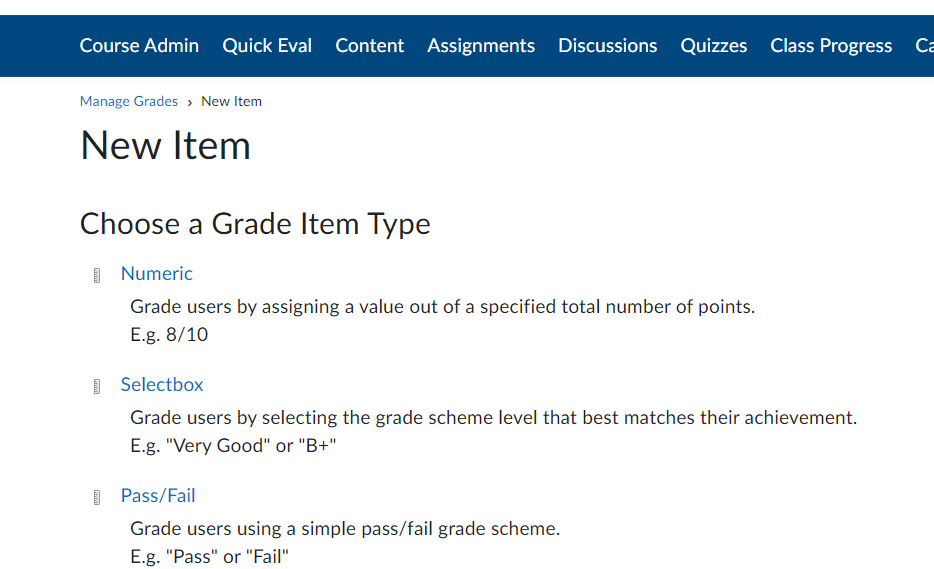
Task: Go back to Manage Grades breadcrumb
Action: (x=129, y=101)
